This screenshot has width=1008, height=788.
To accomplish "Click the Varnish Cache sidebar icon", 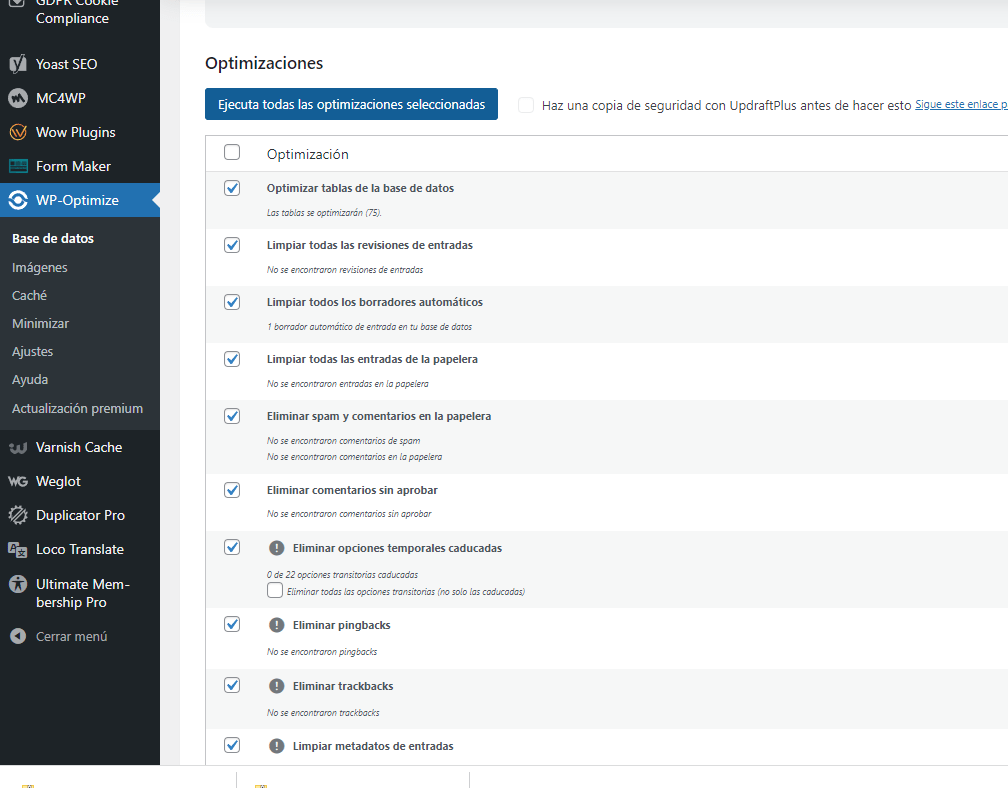I will coord(18,447).
